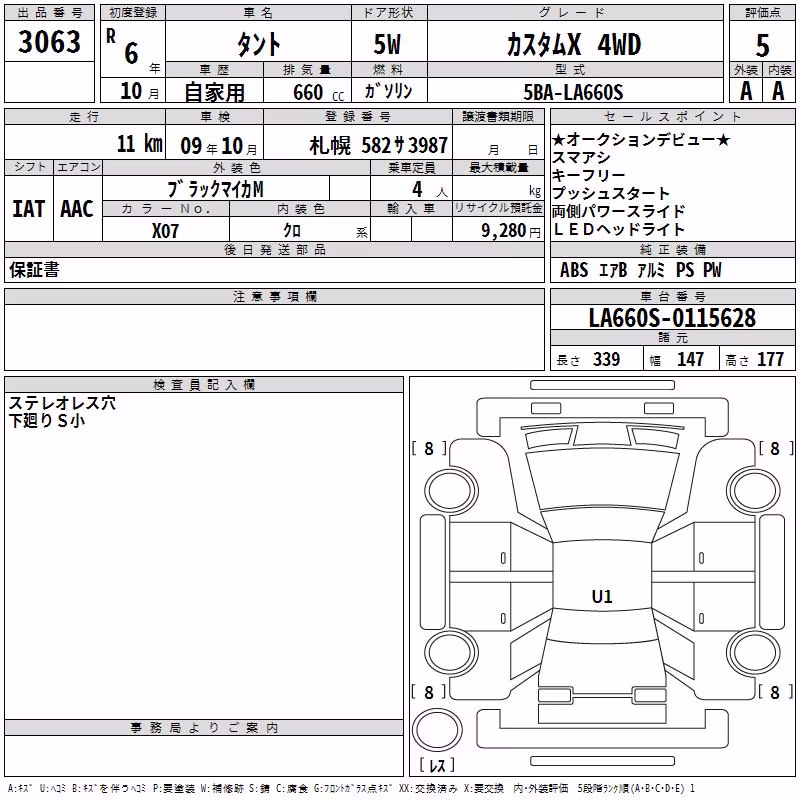Select the "カラーNo." header

165,208
